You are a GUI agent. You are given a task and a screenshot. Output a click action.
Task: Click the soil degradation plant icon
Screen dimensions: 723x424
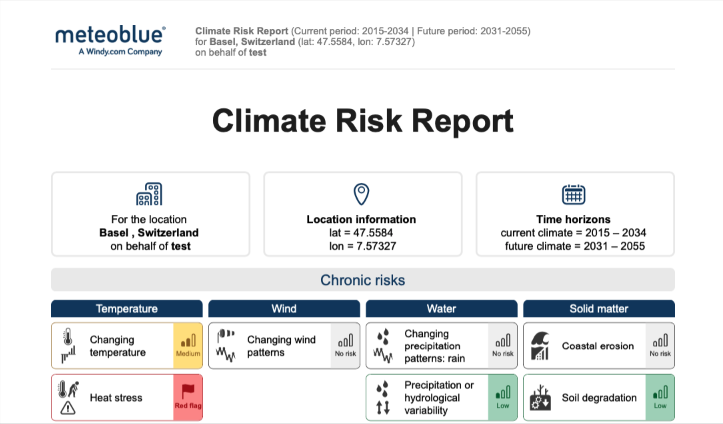point(540,397)
